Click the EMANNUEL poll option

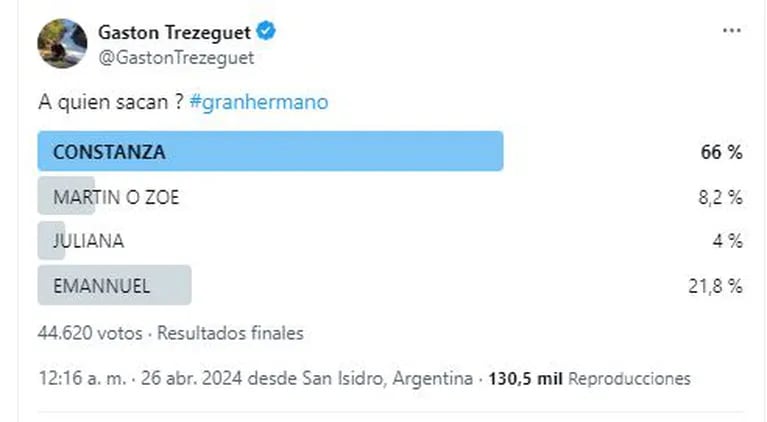[101, 286]
